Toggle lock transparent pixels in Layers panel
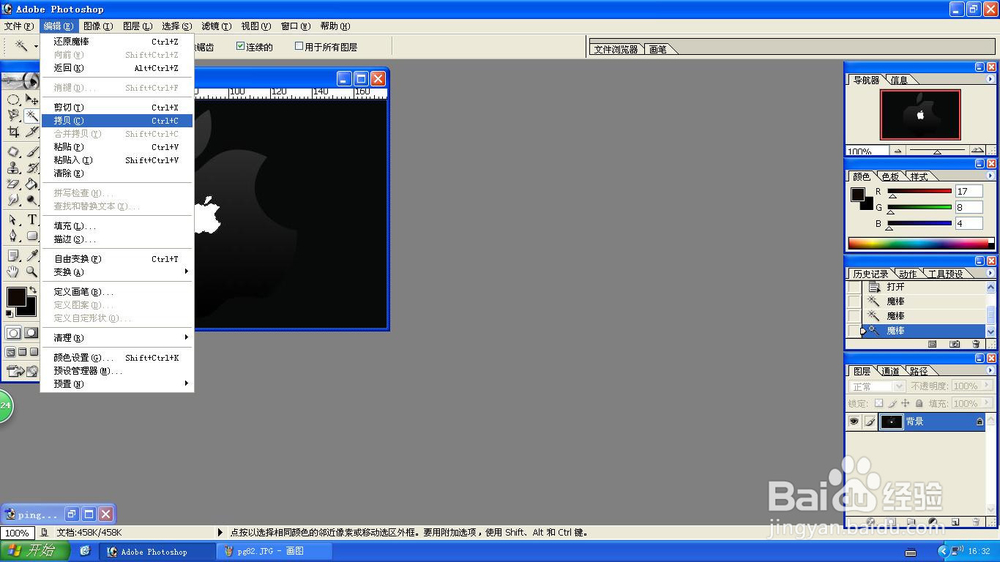 click(x=879, y=403)
